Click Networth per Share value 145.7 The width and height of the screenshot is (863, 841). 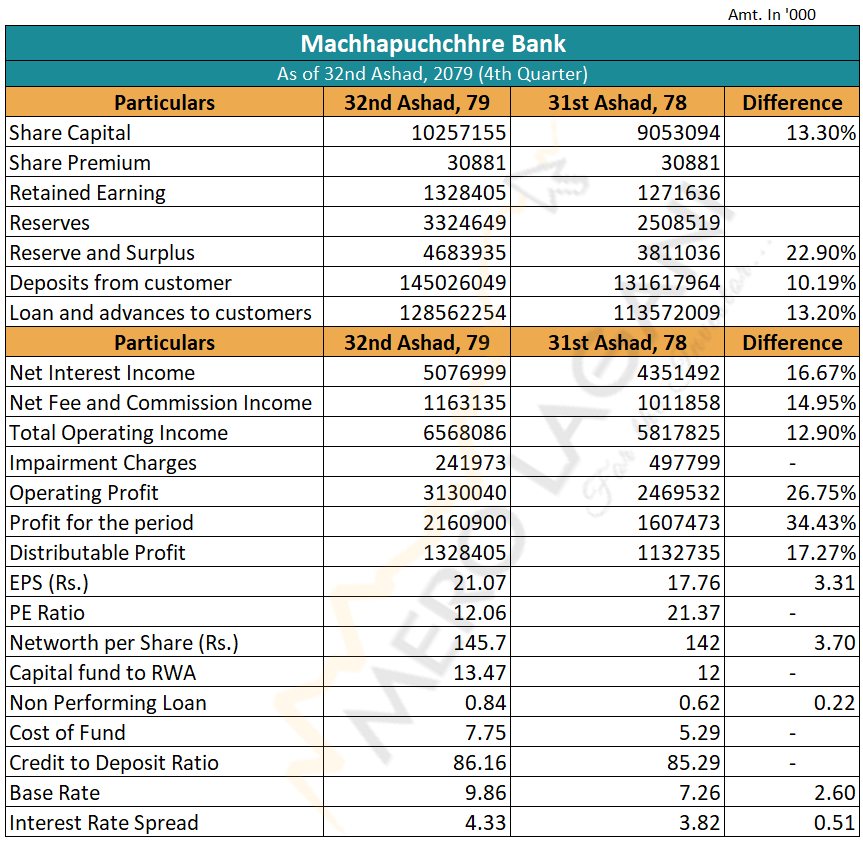click(479, 643)
